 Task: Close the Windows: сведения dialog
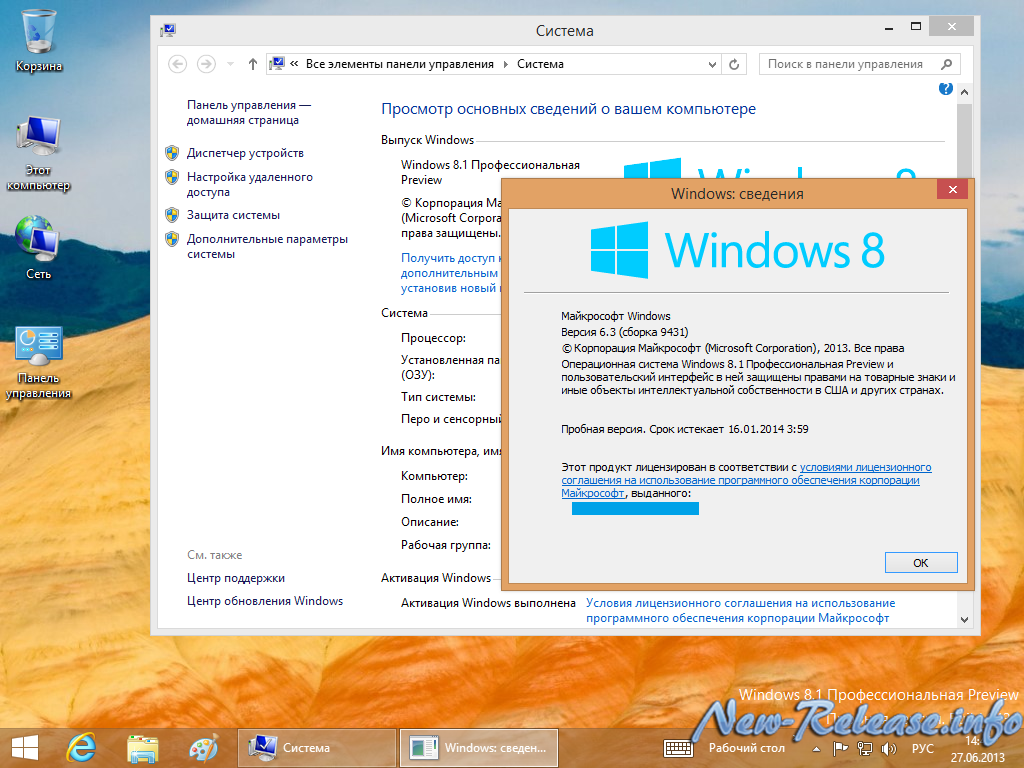[952, 189]
